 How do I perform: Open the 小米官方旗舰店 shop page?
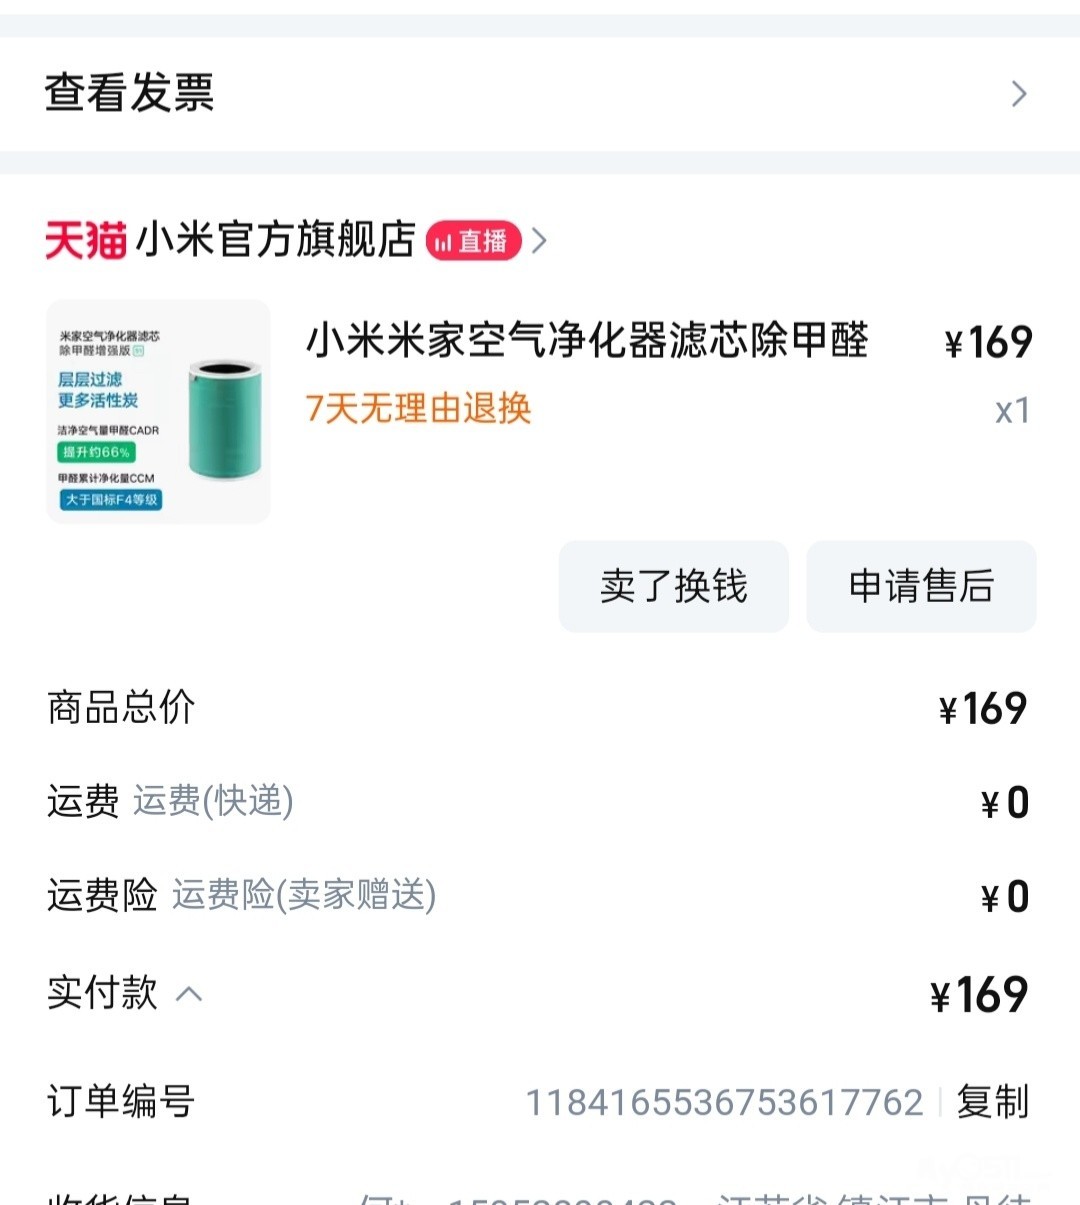275,241
